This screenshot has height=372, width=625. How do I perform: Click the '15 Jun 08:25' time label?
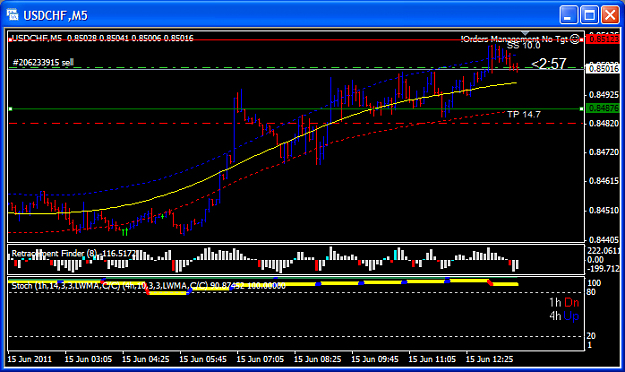318,359
